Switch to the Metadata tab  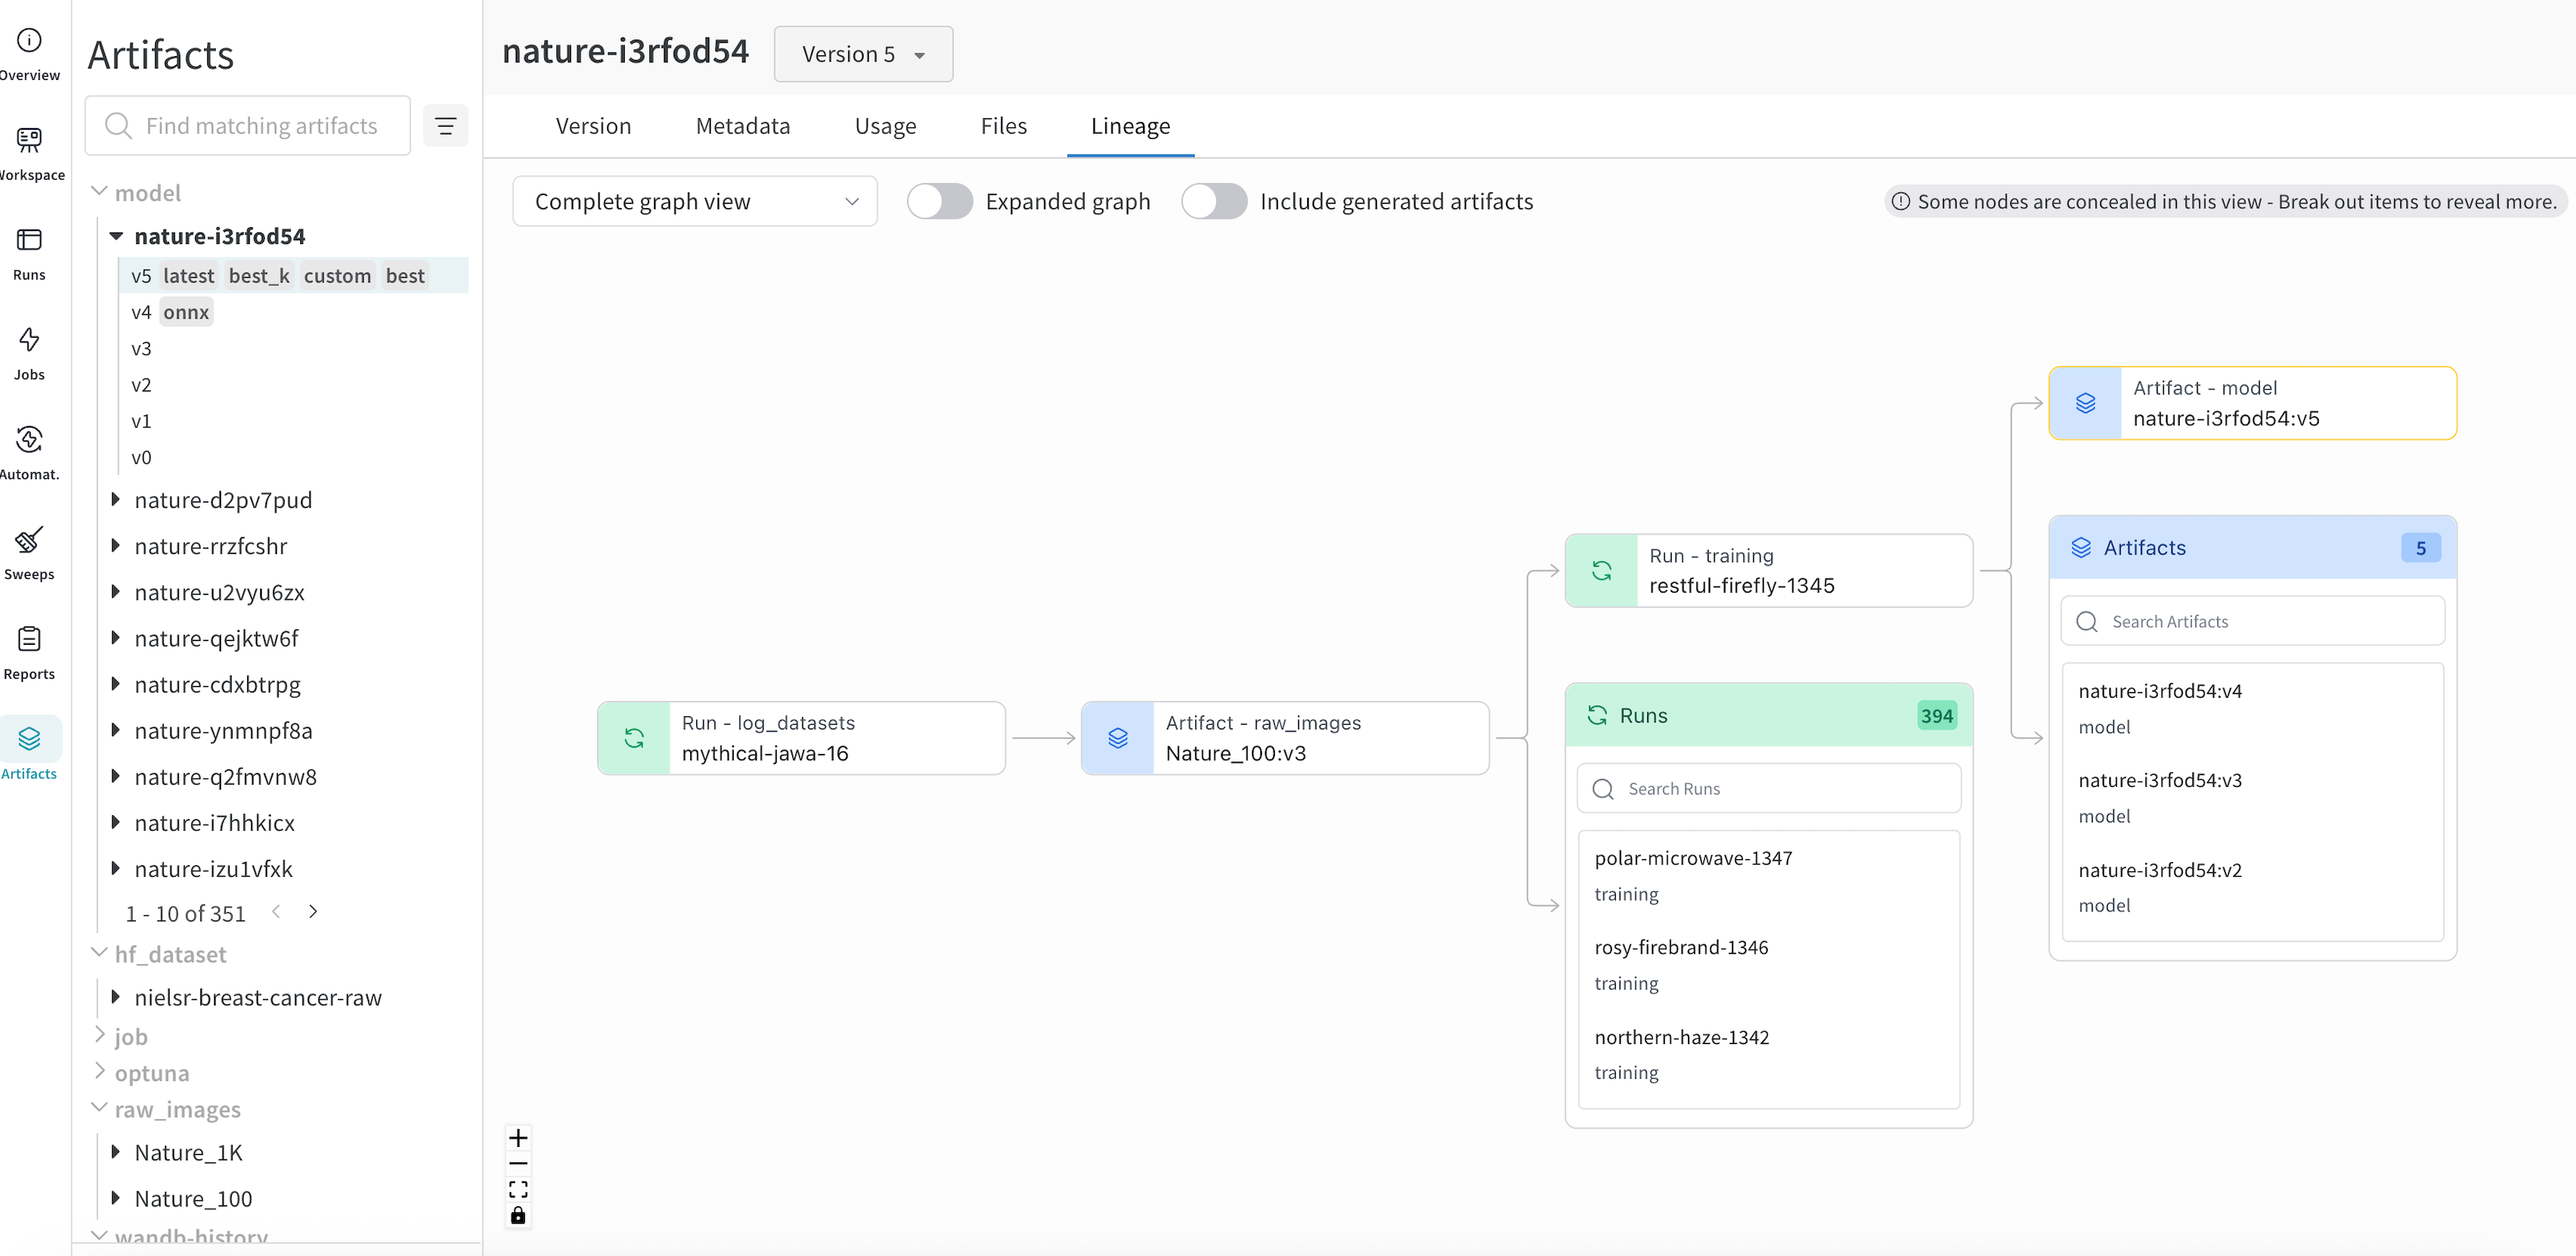click(x=742, y=126)
